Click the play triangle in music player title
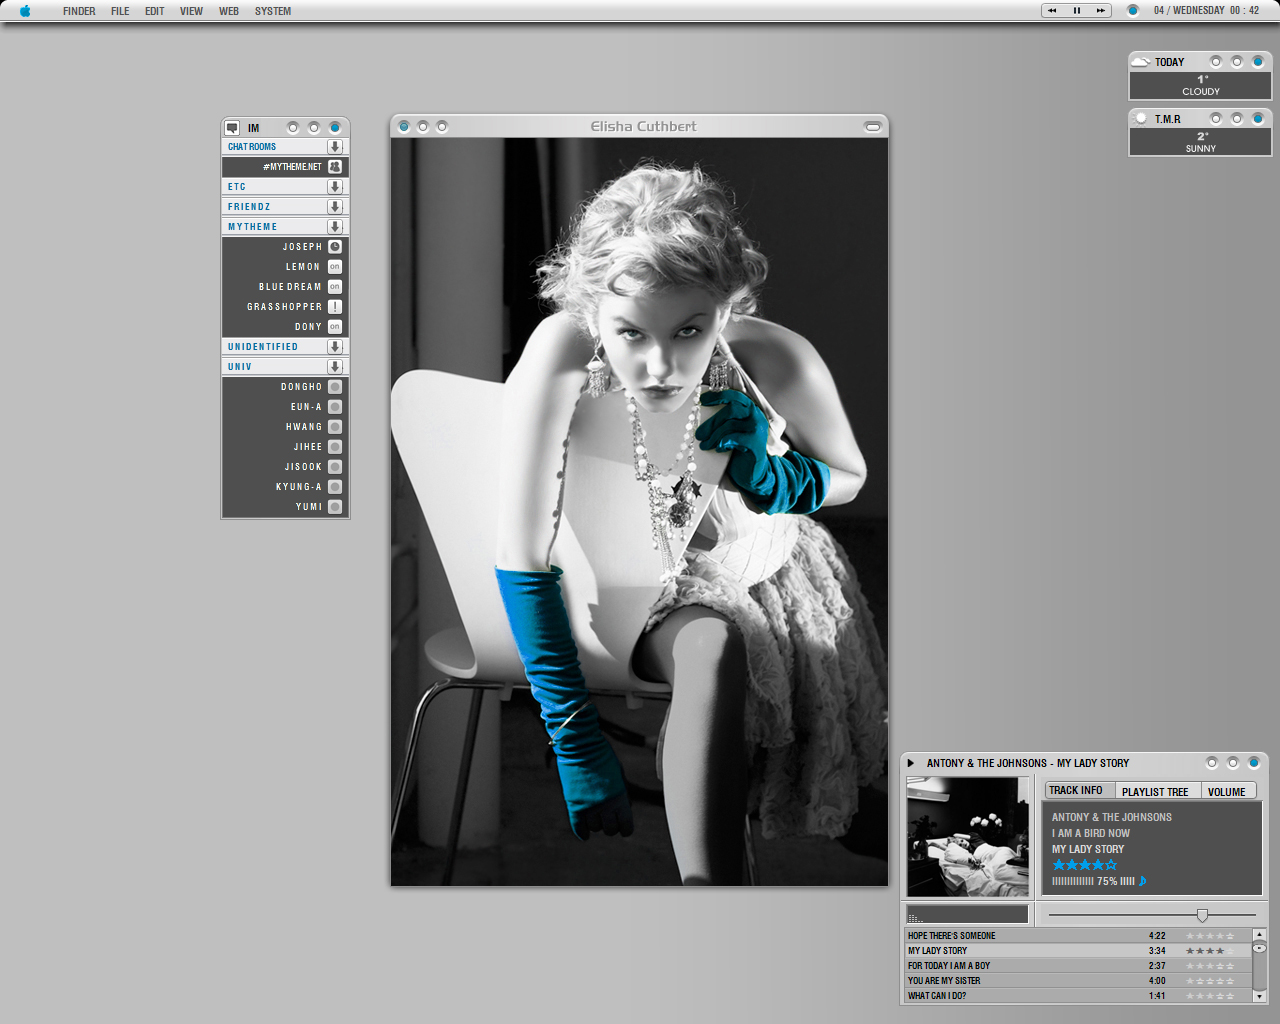This screenshot has height=1024, width=1280. (911, 763)
